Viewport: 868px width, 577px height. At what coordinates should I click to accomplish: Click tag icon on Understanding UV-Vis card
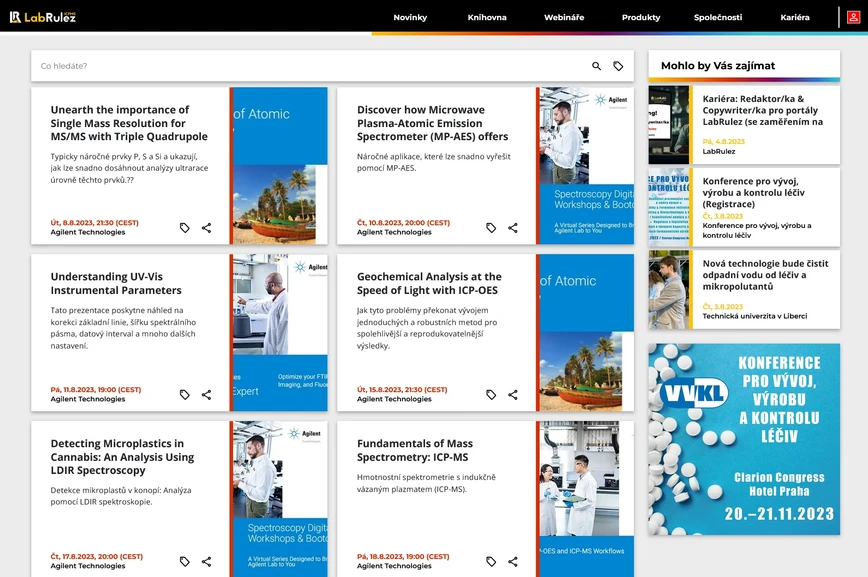coord(184,394)
